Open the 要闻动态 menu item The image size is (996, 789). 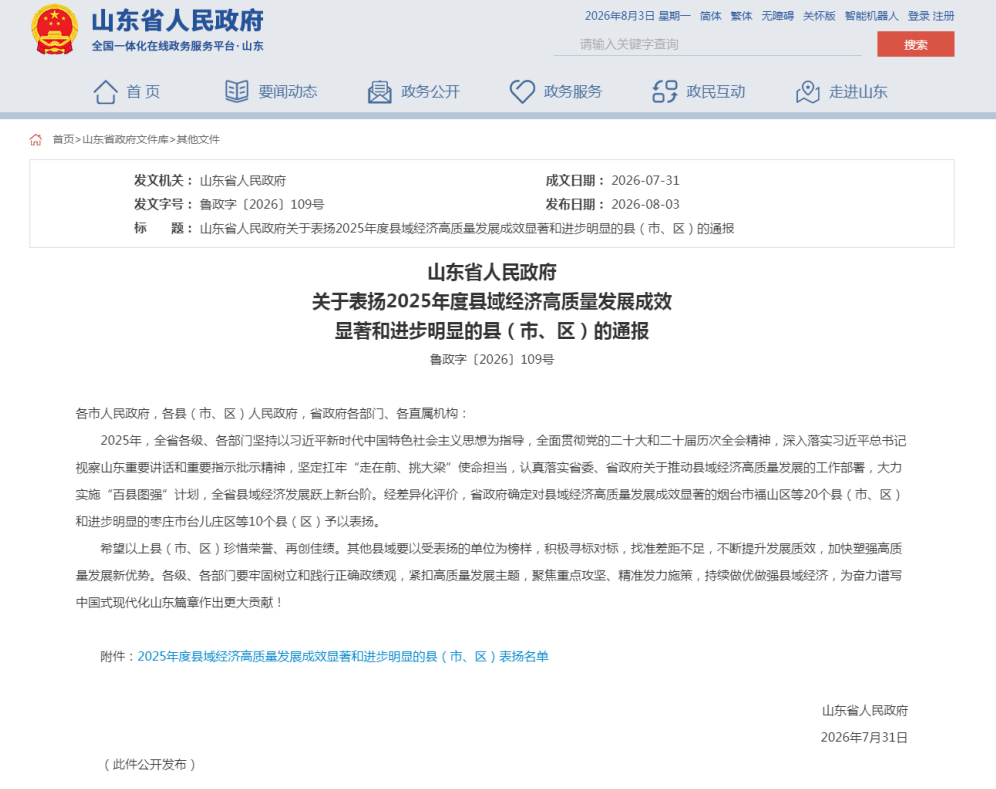(288, 92)
